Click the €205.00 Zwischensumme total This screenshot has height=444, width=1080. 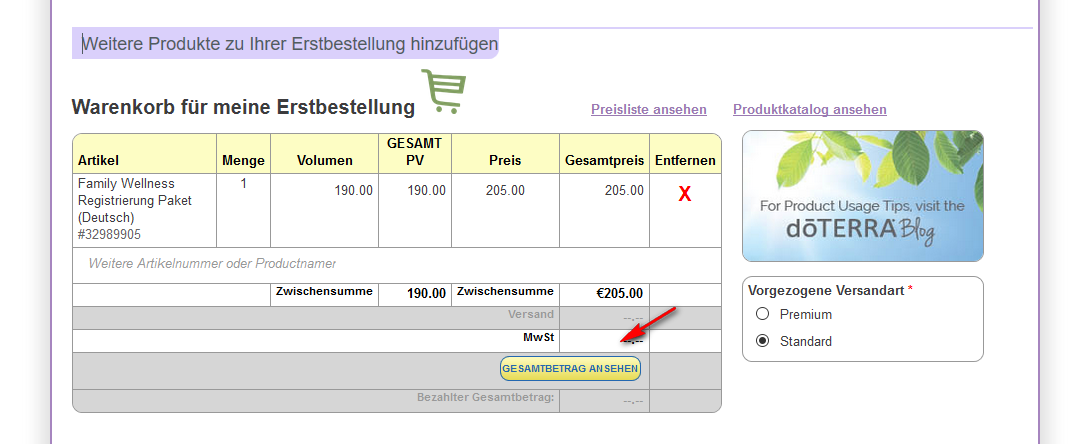click(x=619, y=294)
